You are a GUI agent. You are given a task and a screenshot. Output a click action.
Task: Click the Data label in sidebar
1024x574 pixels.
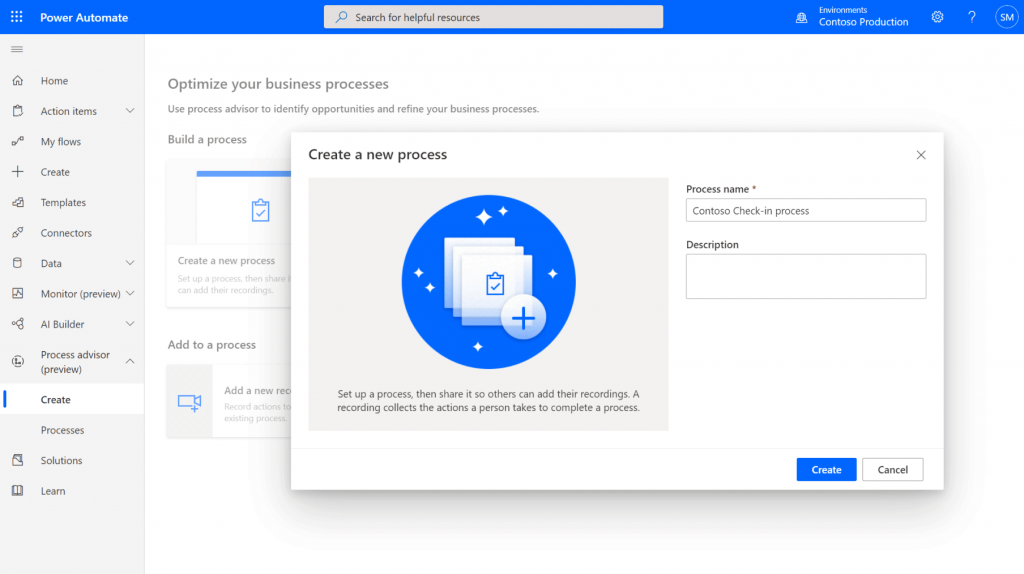(51, 263)
